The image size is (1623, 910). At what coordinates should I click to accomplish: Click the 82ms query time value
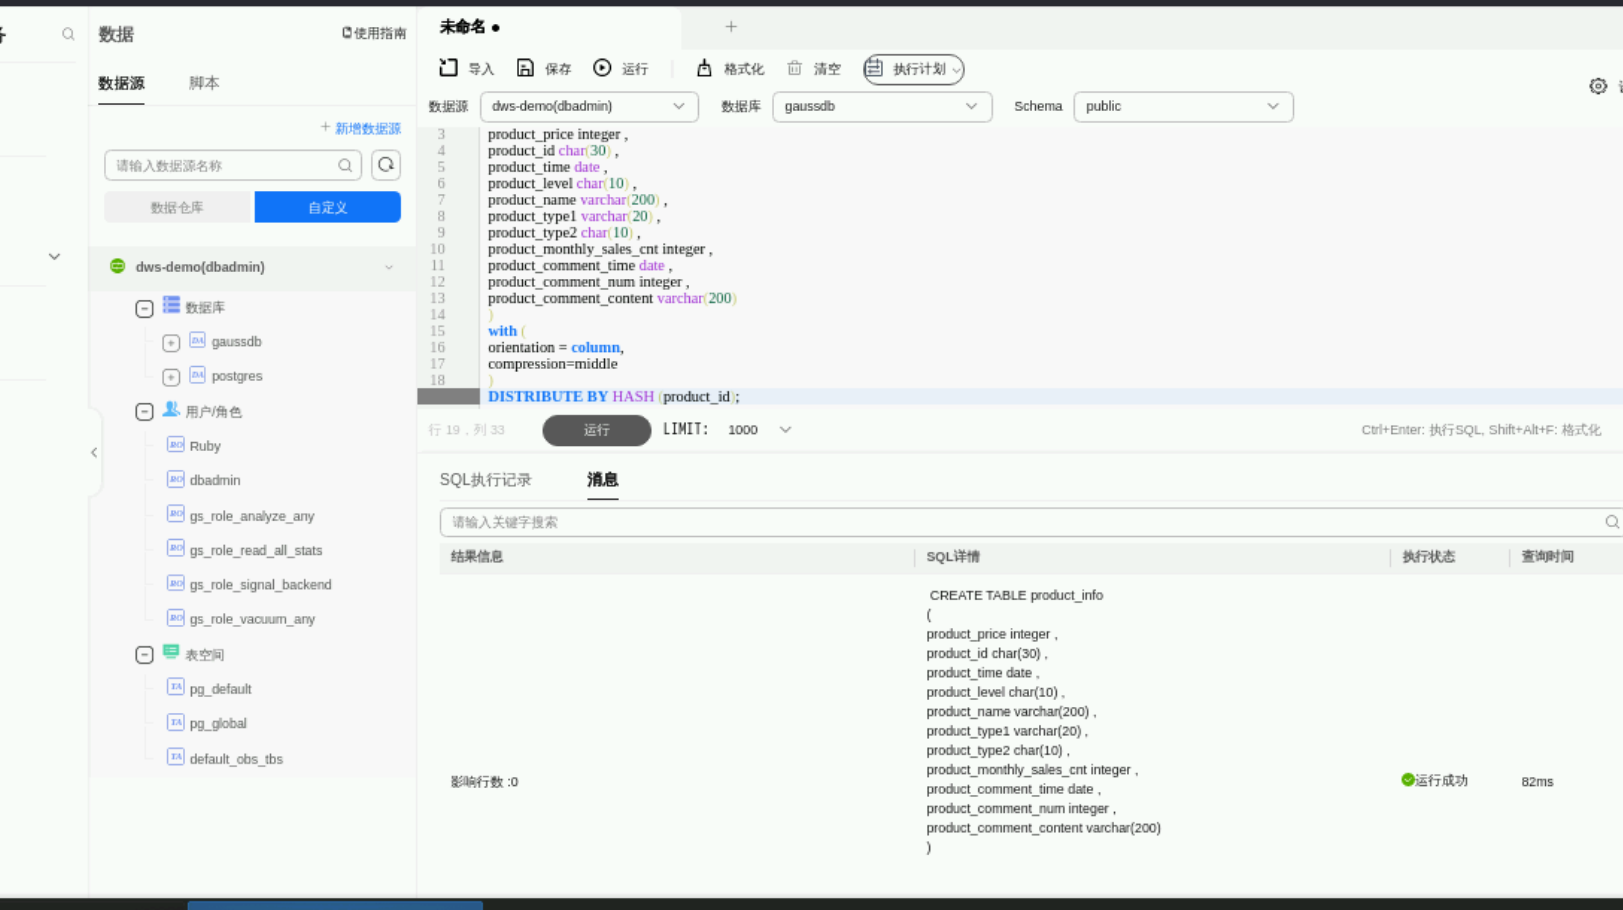point(1538,782)
